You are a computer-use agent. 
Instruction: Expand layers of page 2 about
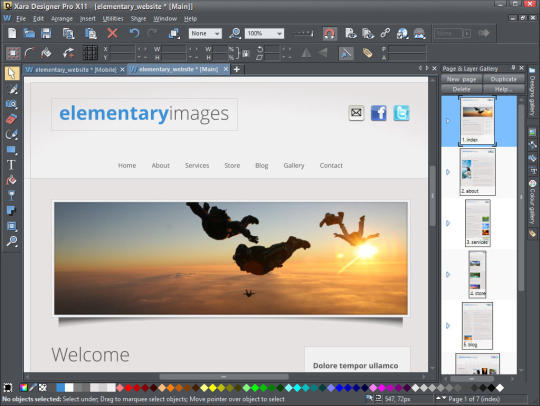coord(448,172)
